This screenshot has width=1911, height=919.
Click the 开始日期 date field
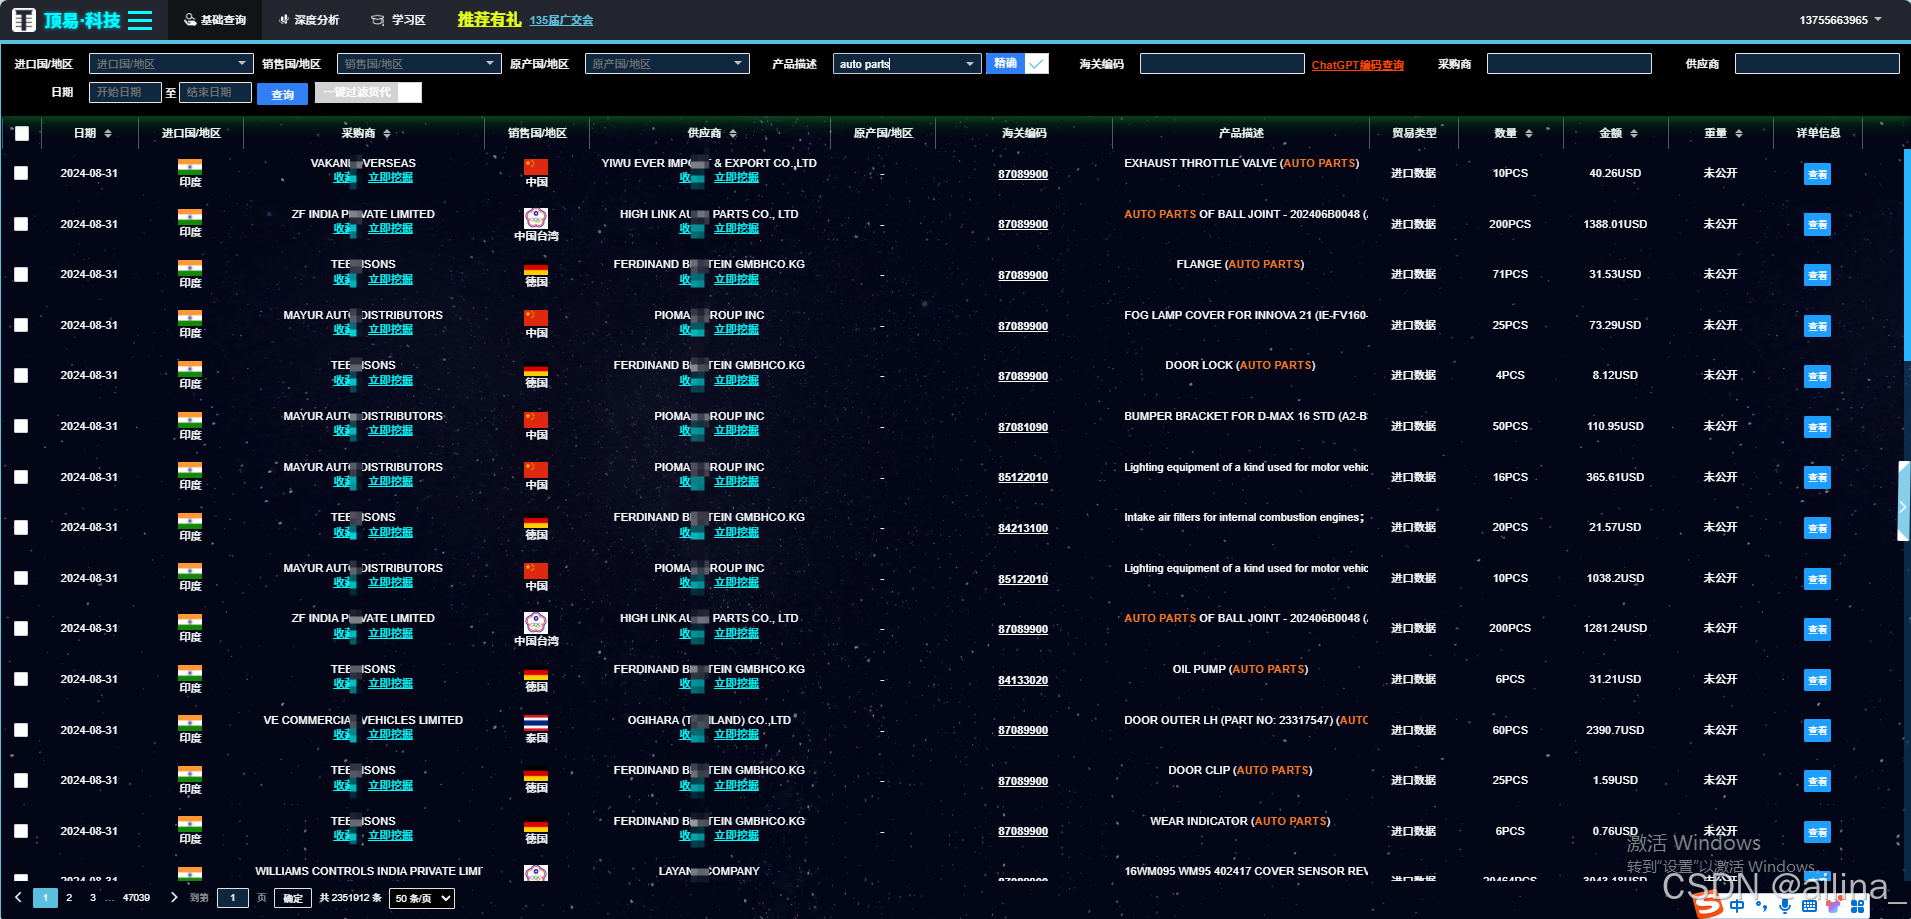125,92
